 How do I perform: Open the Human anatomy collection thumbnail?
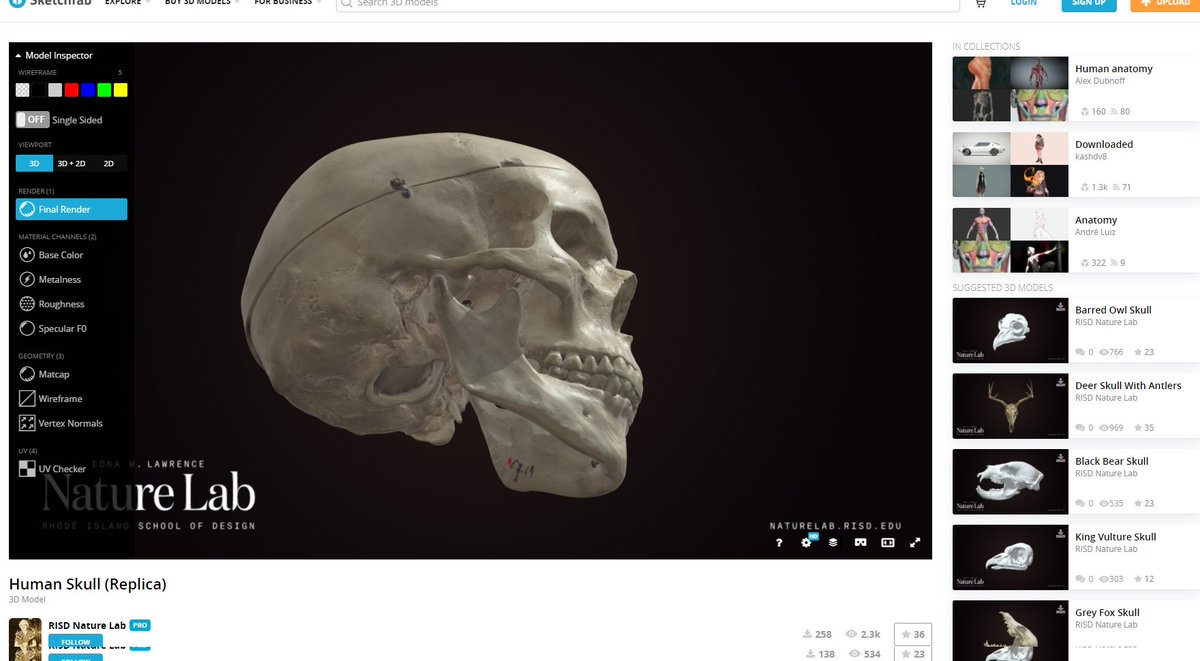click(1010, 89)
